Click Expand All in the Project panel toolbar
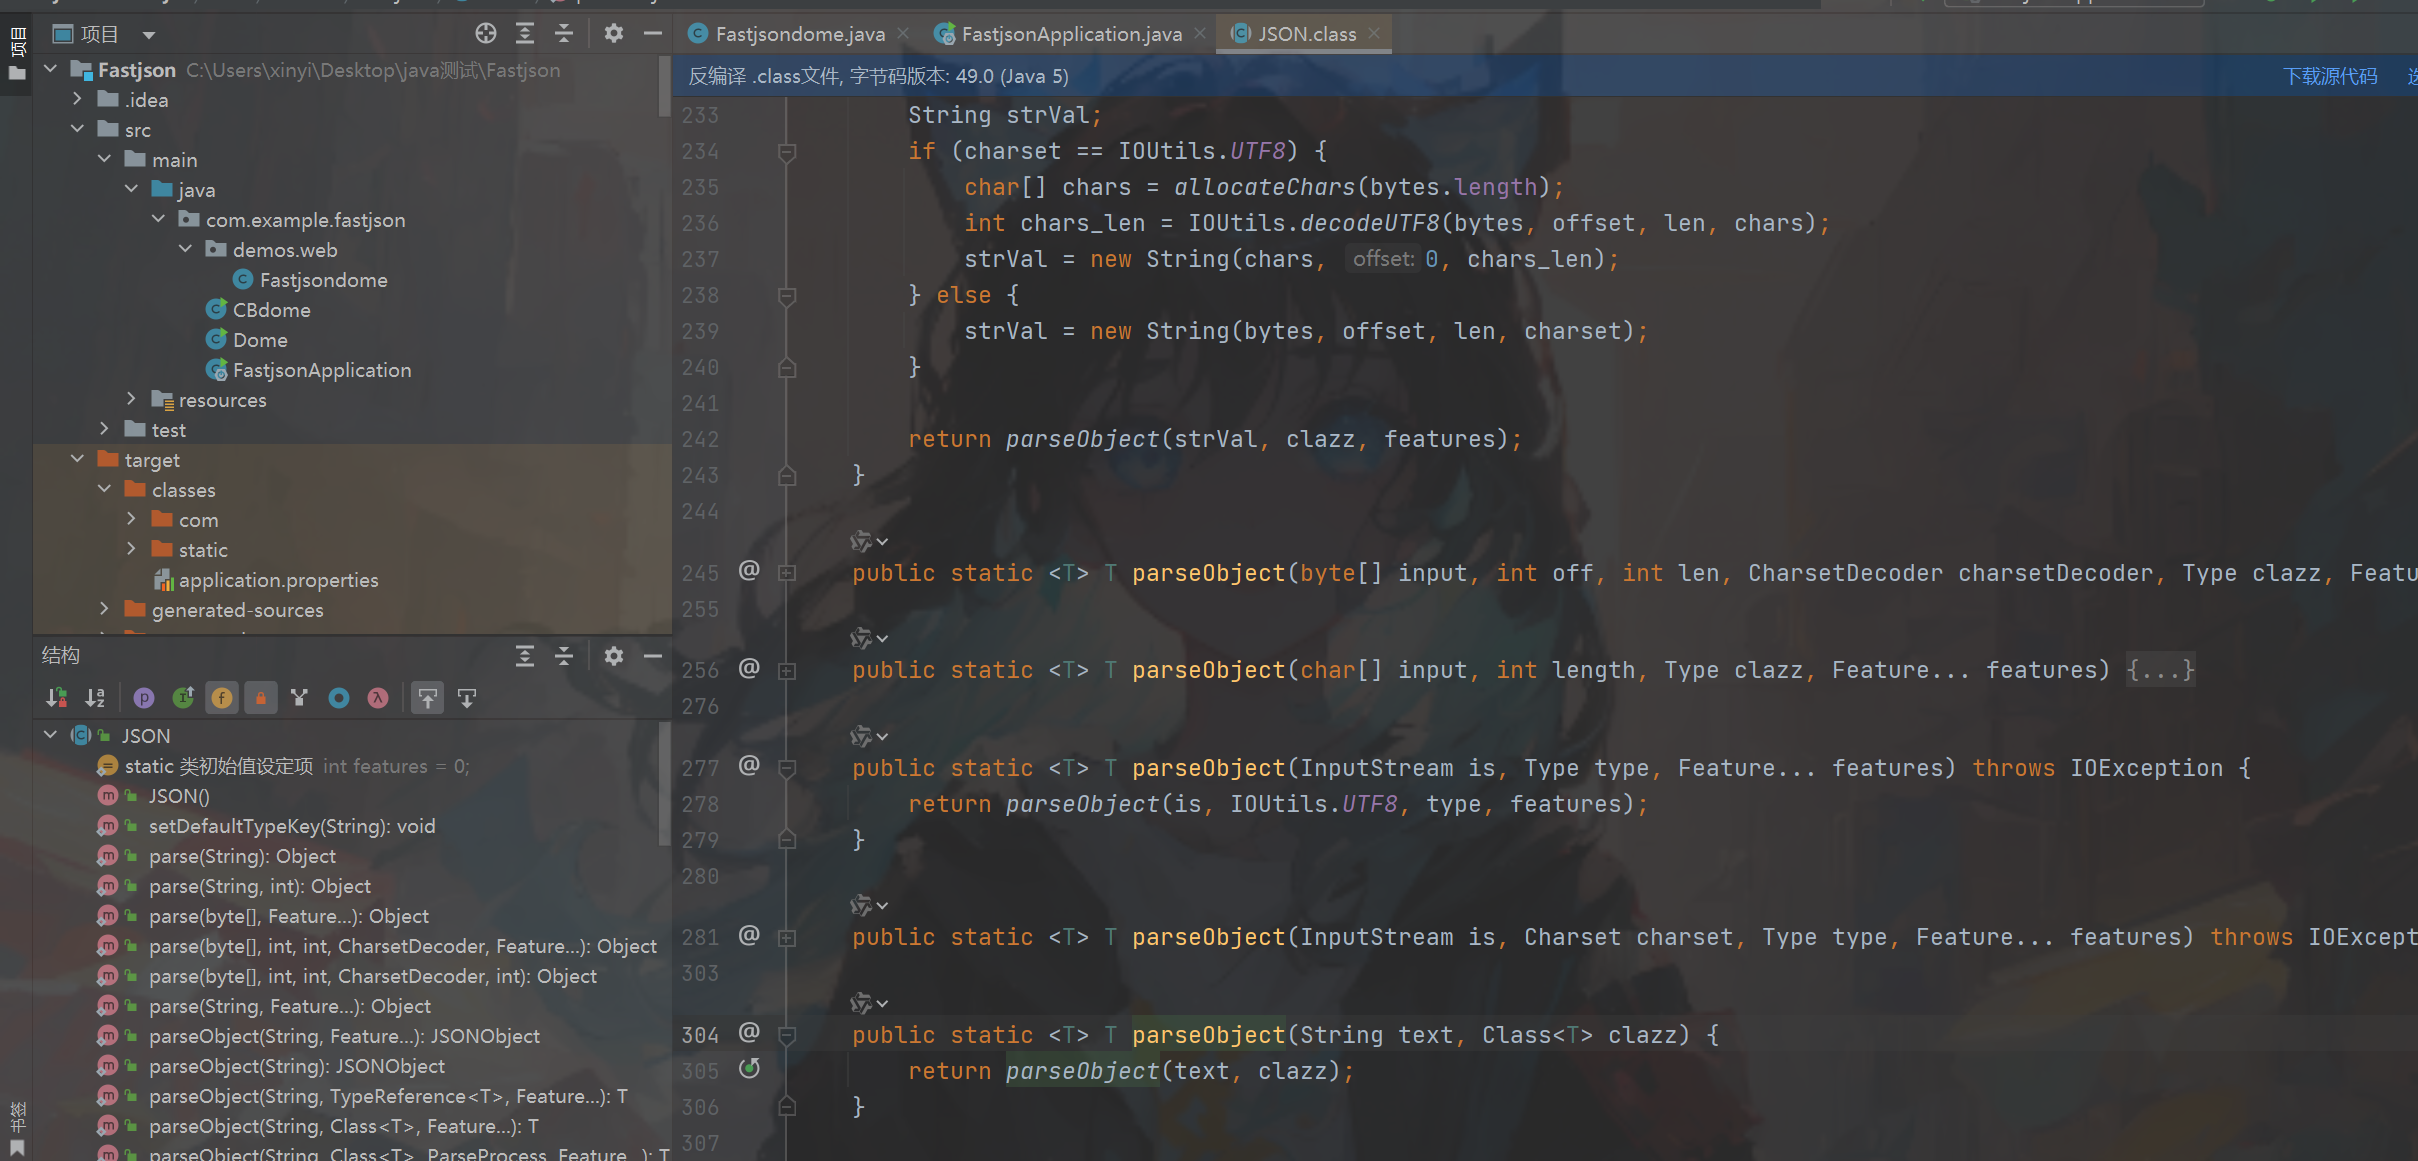2418x1161 pixels. [525, 34]
